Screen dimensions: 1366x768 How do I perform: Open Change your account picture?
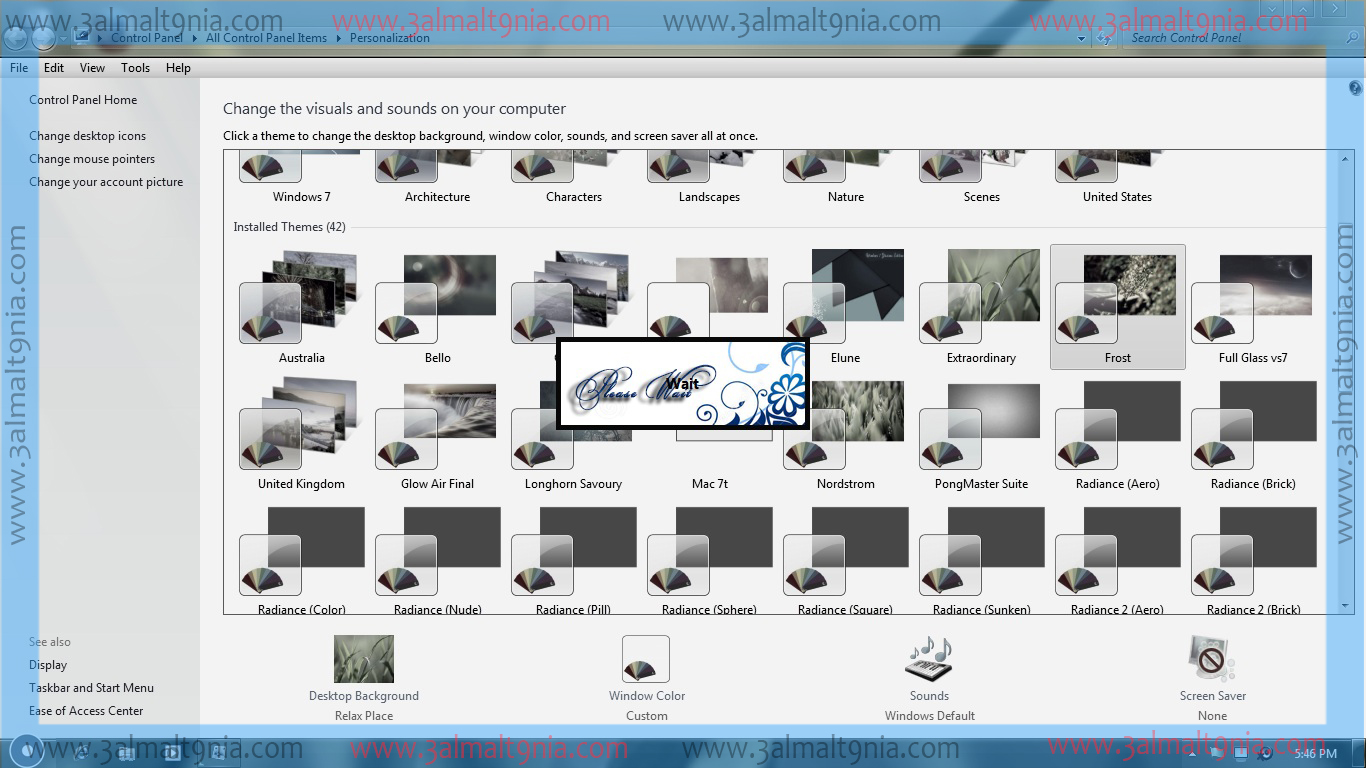[106, 182]
